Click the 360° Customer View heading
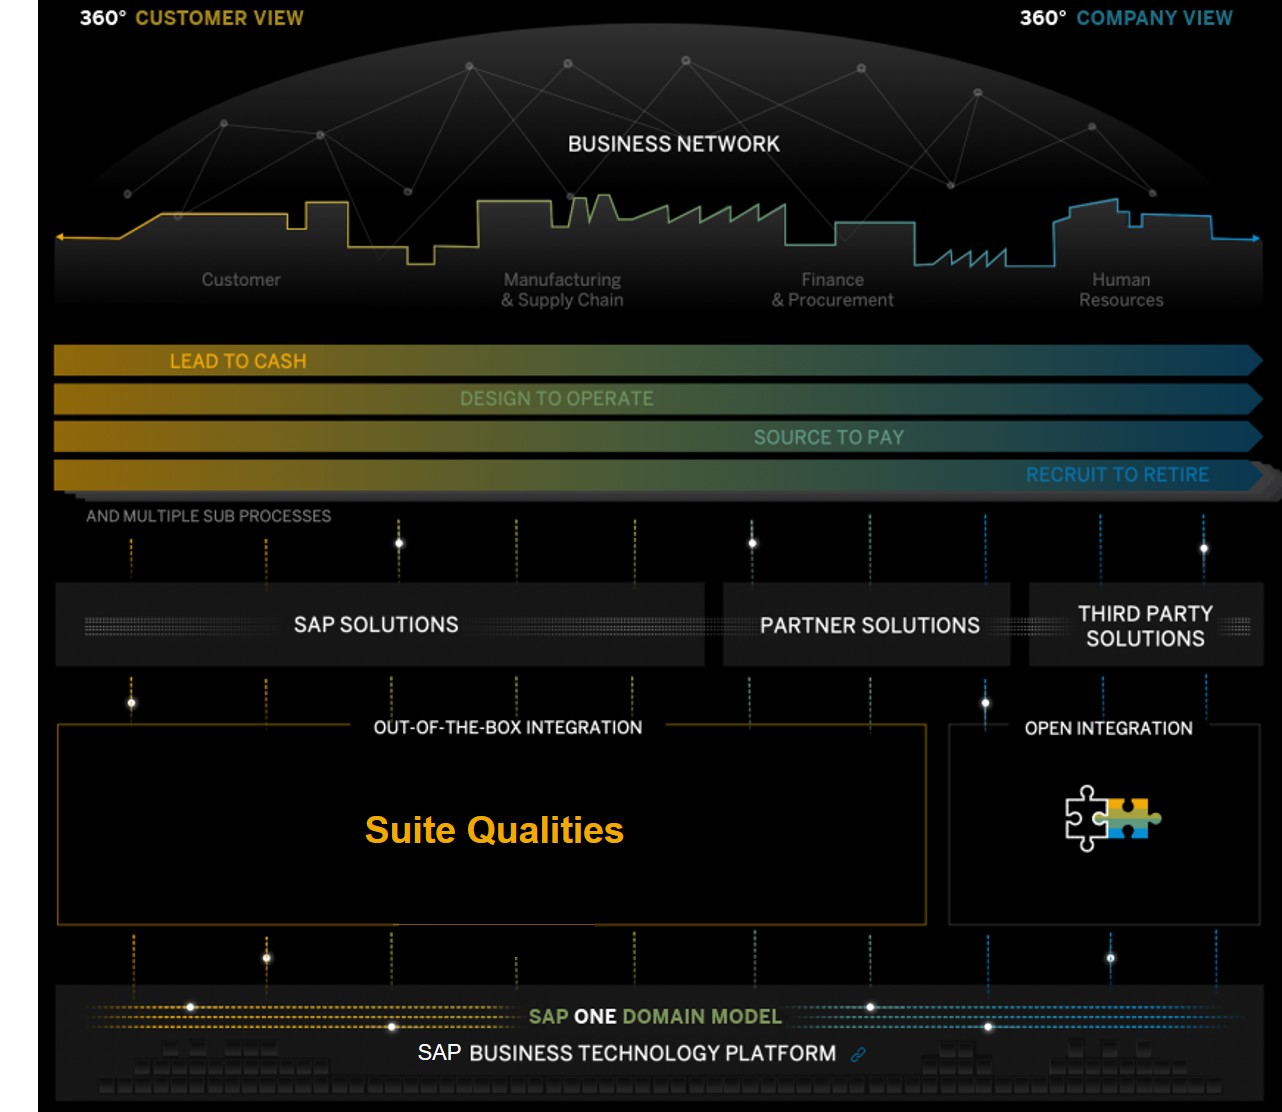The image size is (1282, 1112). click(192, 18)
